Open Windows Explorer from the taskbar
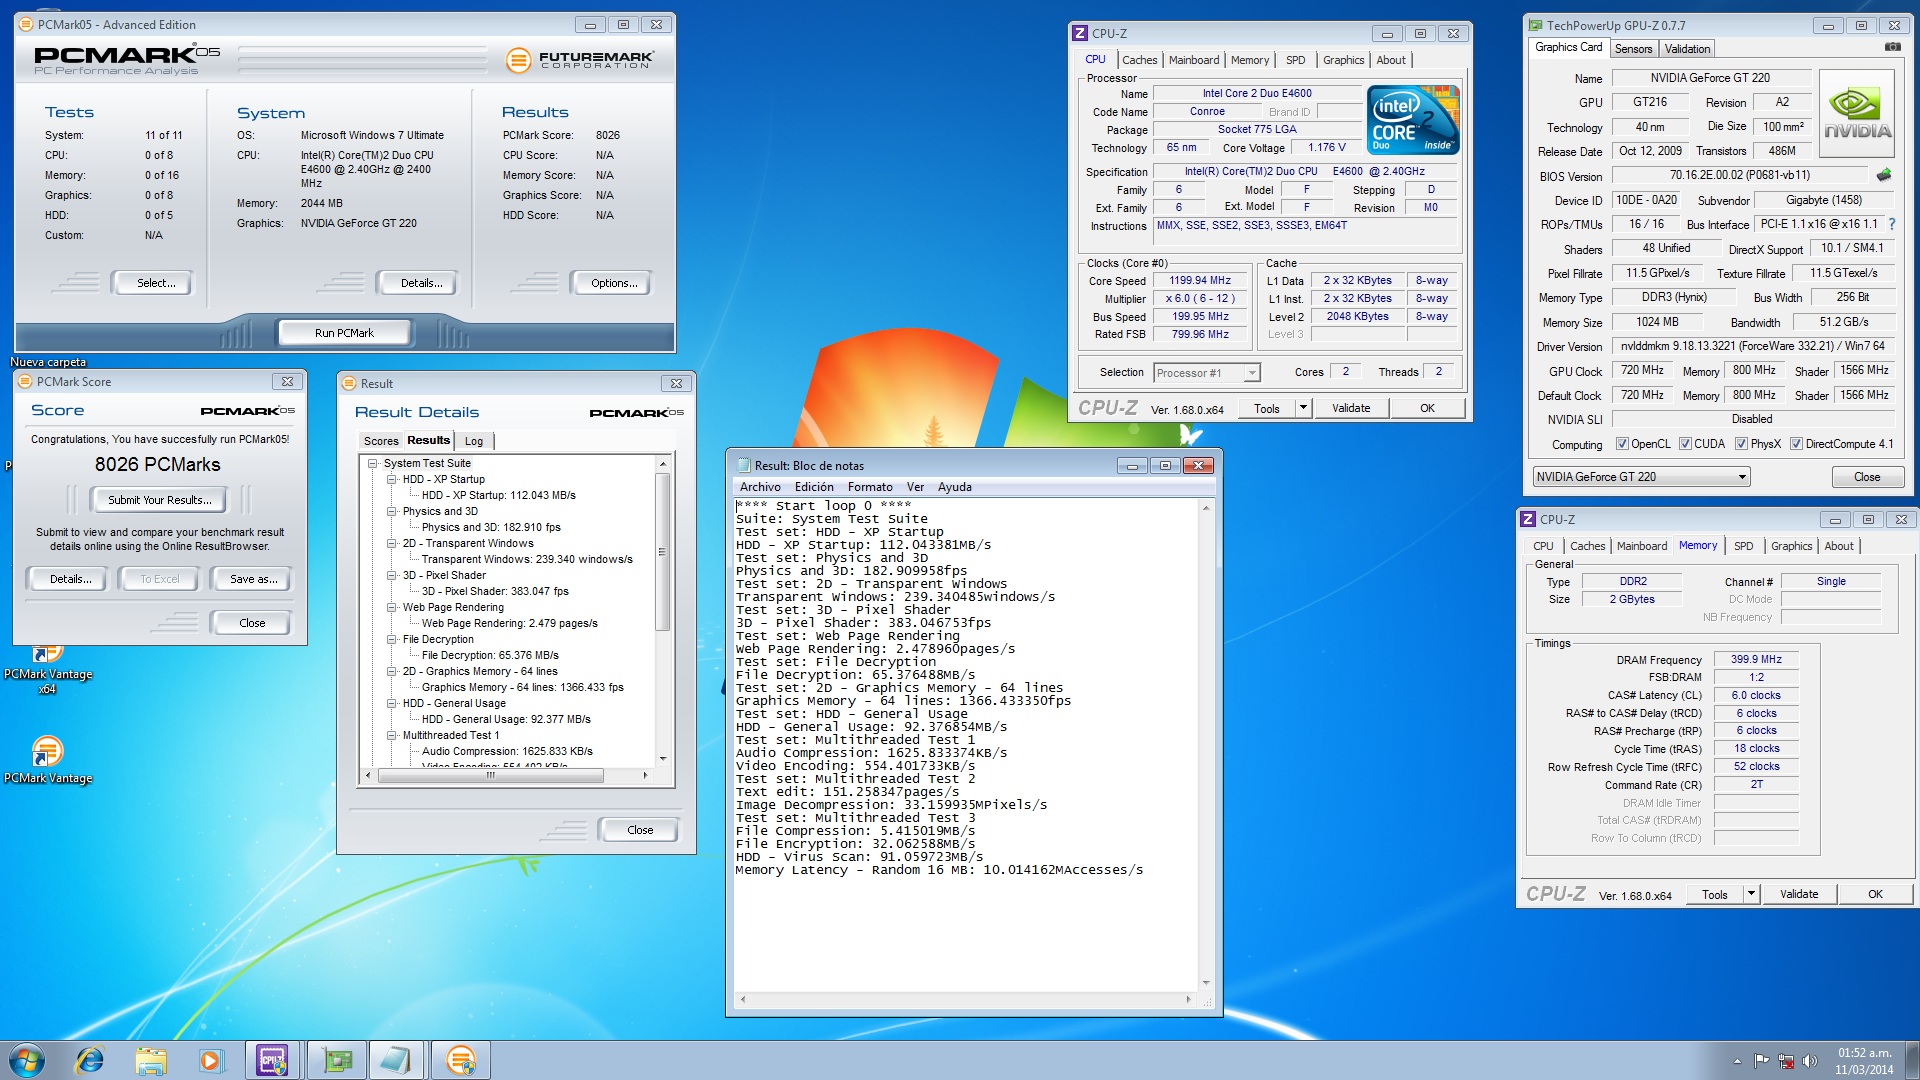The height and width of the screenshot is (1080, 1920). click(150, 1060)
